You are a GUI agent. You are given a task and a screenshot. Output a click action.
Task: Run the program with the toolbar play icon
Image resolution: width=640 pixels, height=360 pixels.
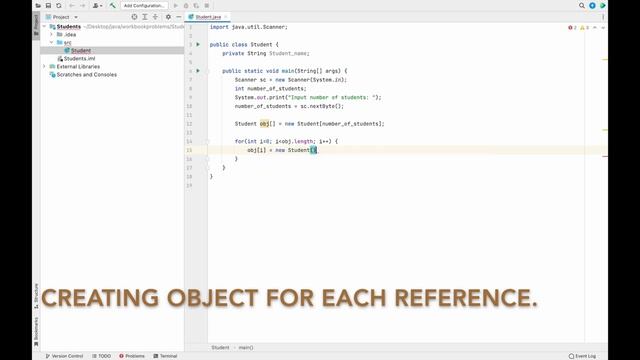coord(176,6)
